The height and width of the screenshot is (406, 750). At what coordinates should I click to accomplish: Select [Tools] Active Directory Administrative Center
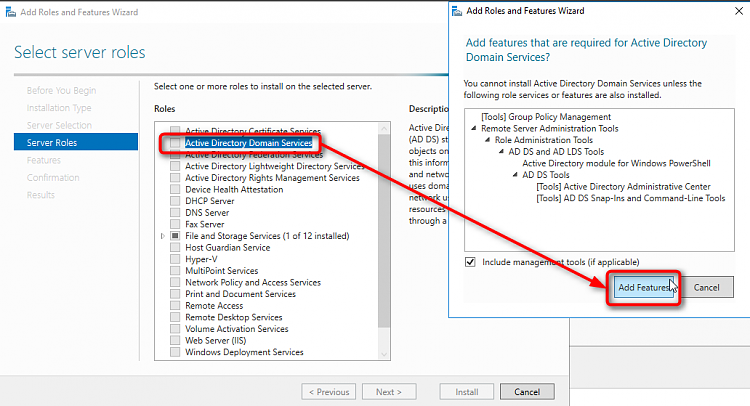[623, 187]
